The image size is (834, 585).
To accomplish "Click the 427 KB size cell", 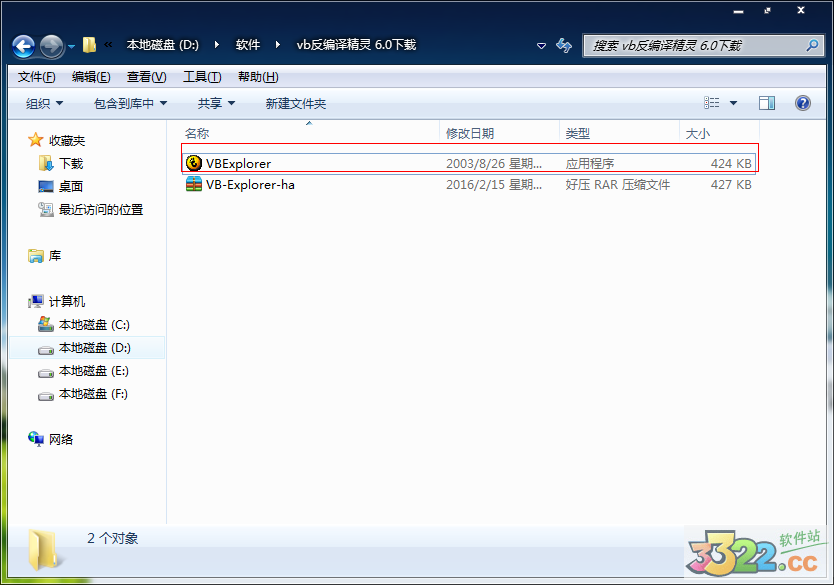I will (x=731, y=185).
